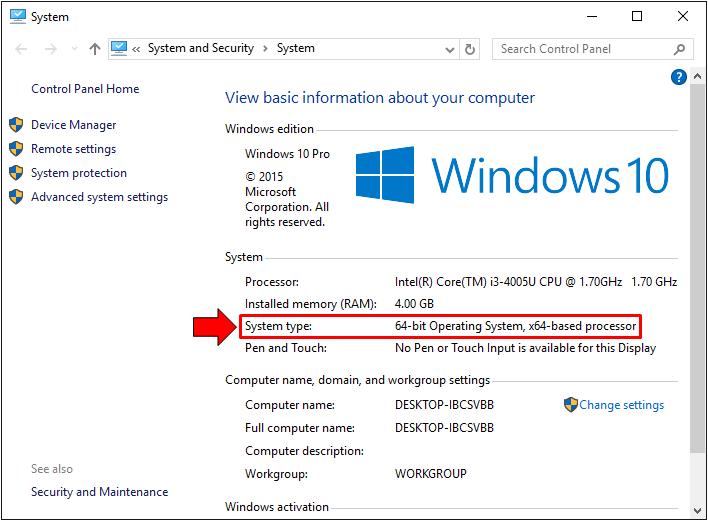The width and height of the screenshot is (708, 521).
Task: Open Help with the blue question mark
Action: (x=679, y=77)
